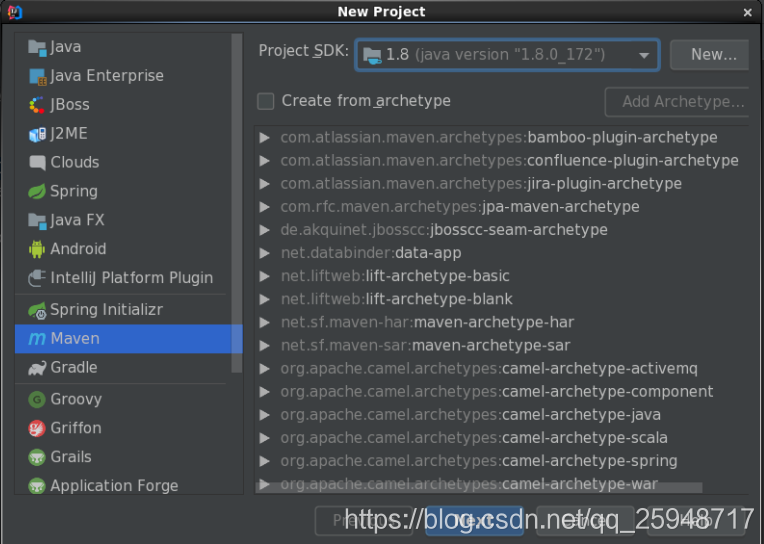Select the Spring Initializr label
This screenshot has width=764, height=544.
[x=106, y=310]
